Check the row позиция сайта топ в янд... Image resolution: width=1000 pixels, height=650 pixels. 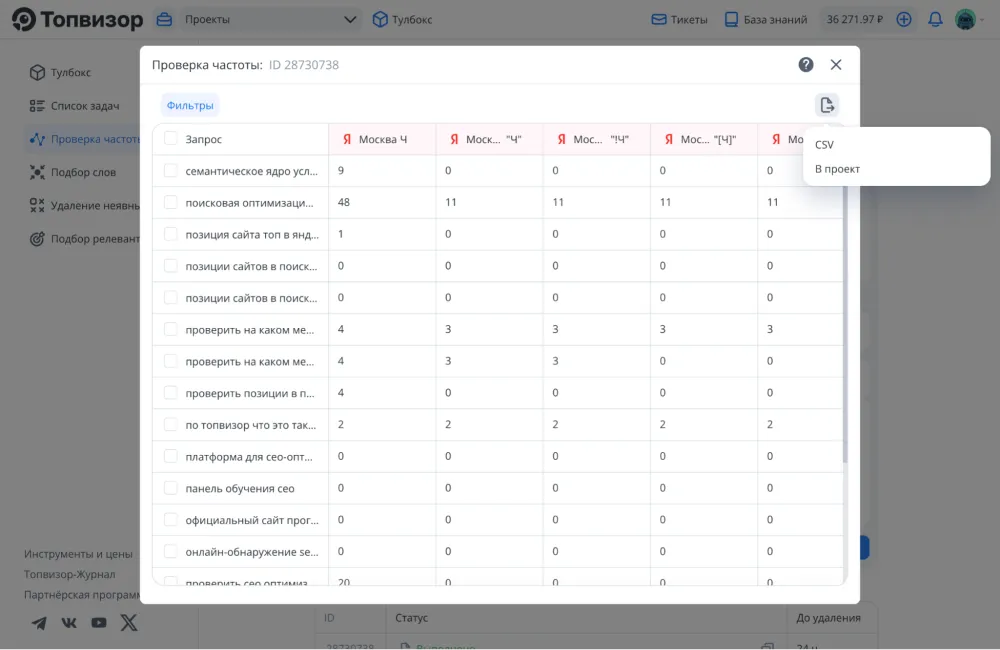(170, 234)
